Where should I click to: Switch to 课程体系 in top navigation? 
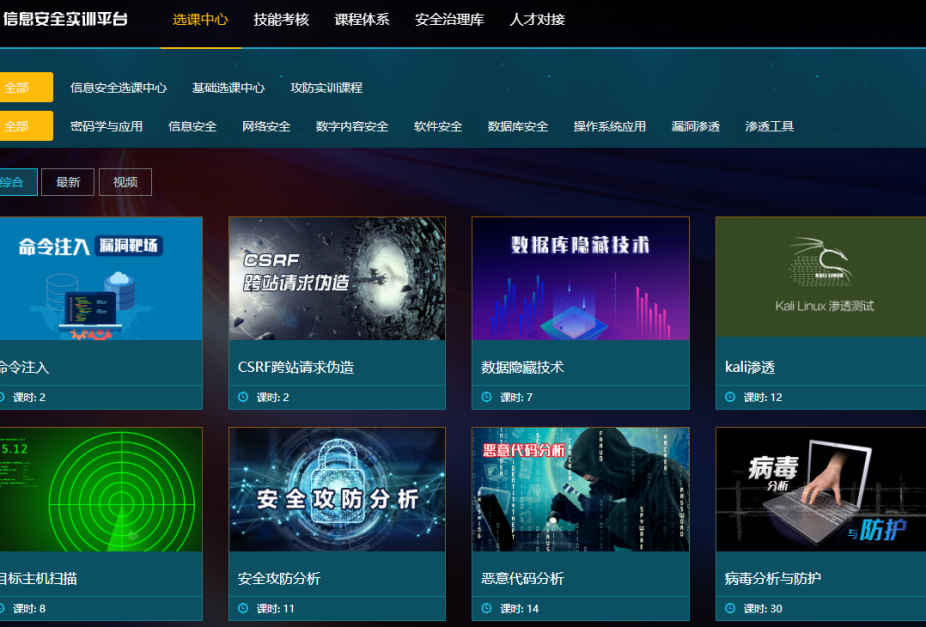tap(362, 19)
